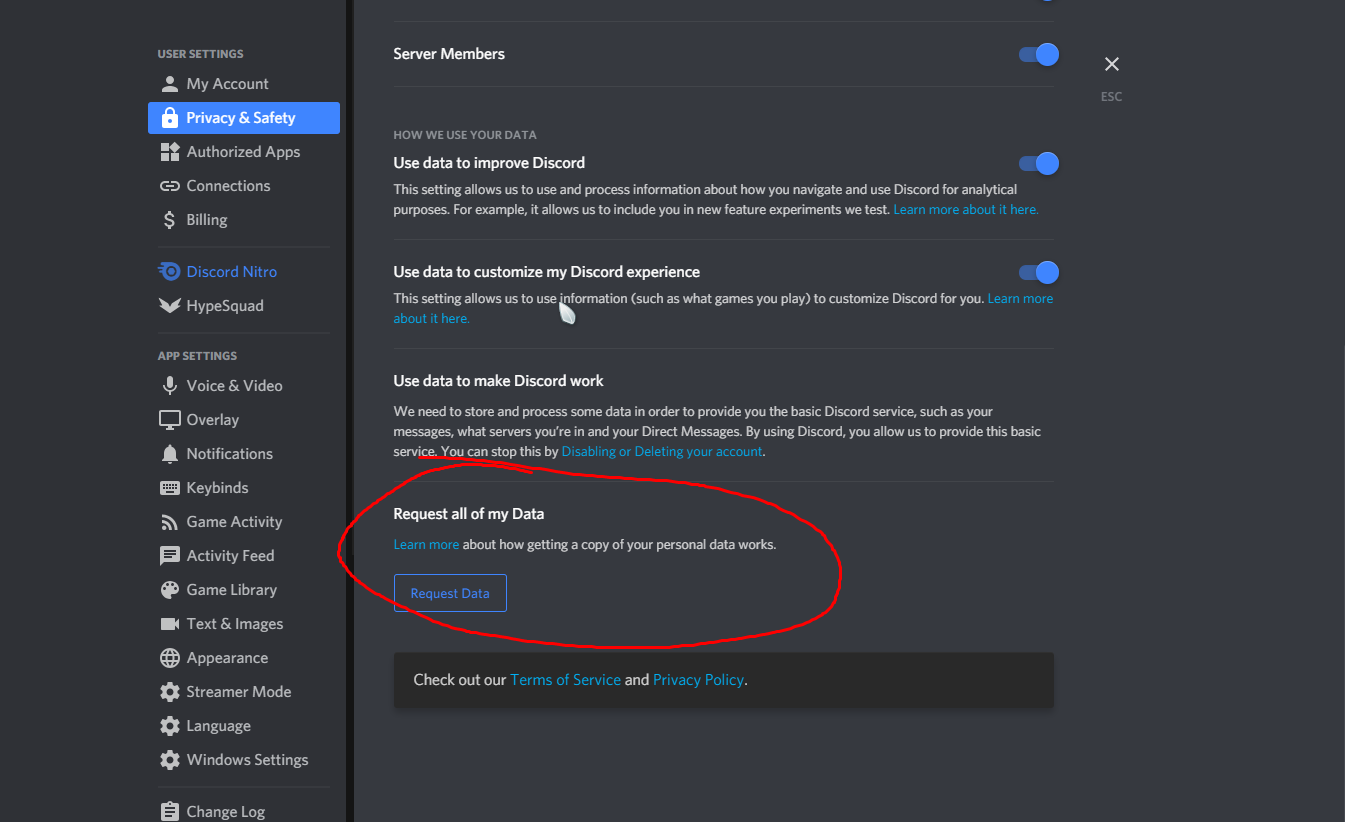The width and height of the screenshot is (1345, 822).
Task: Open the HypeSquad settings tab
Action: coord(244,306)
